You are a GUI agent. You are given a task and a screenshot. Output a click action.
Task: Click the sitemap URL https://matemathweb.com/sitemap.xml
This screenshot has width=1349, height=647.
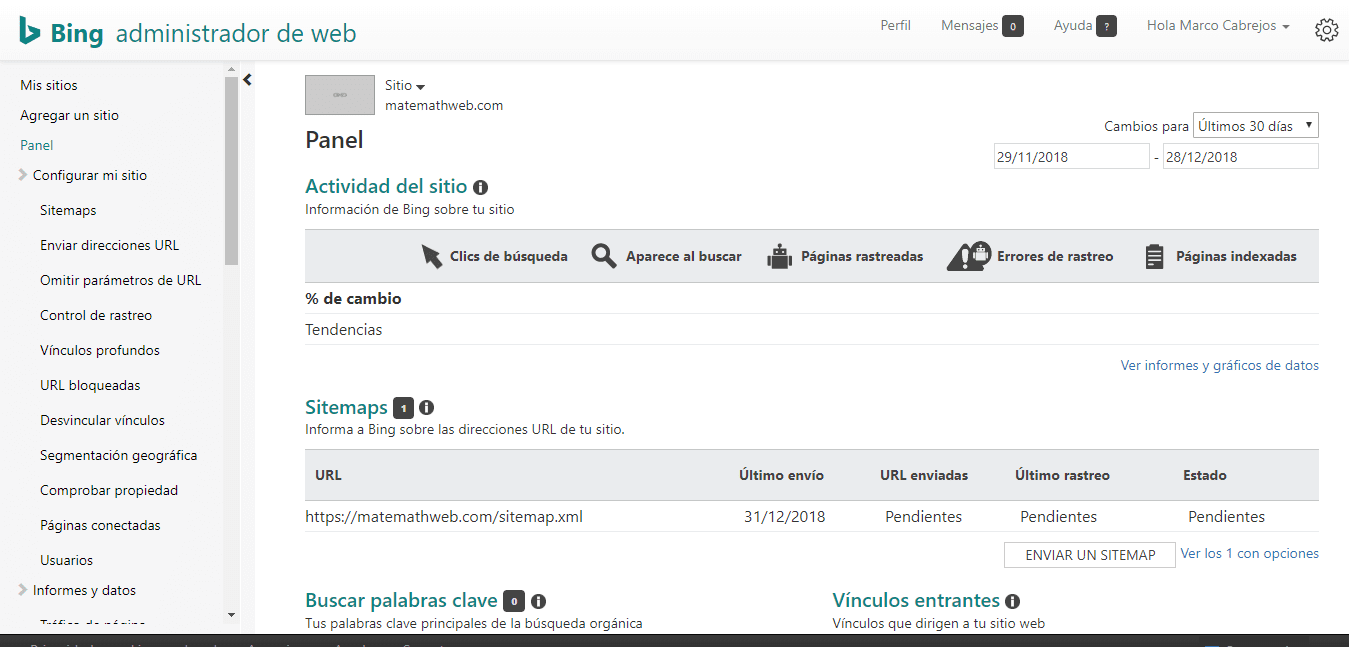(444, 517)
